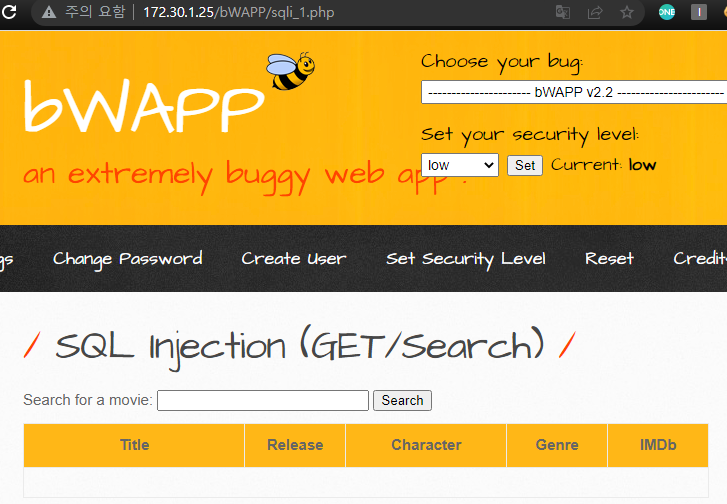The image size is (727, 504).
Task: Click the Current: low status text
Action: (x=604, y=165)
